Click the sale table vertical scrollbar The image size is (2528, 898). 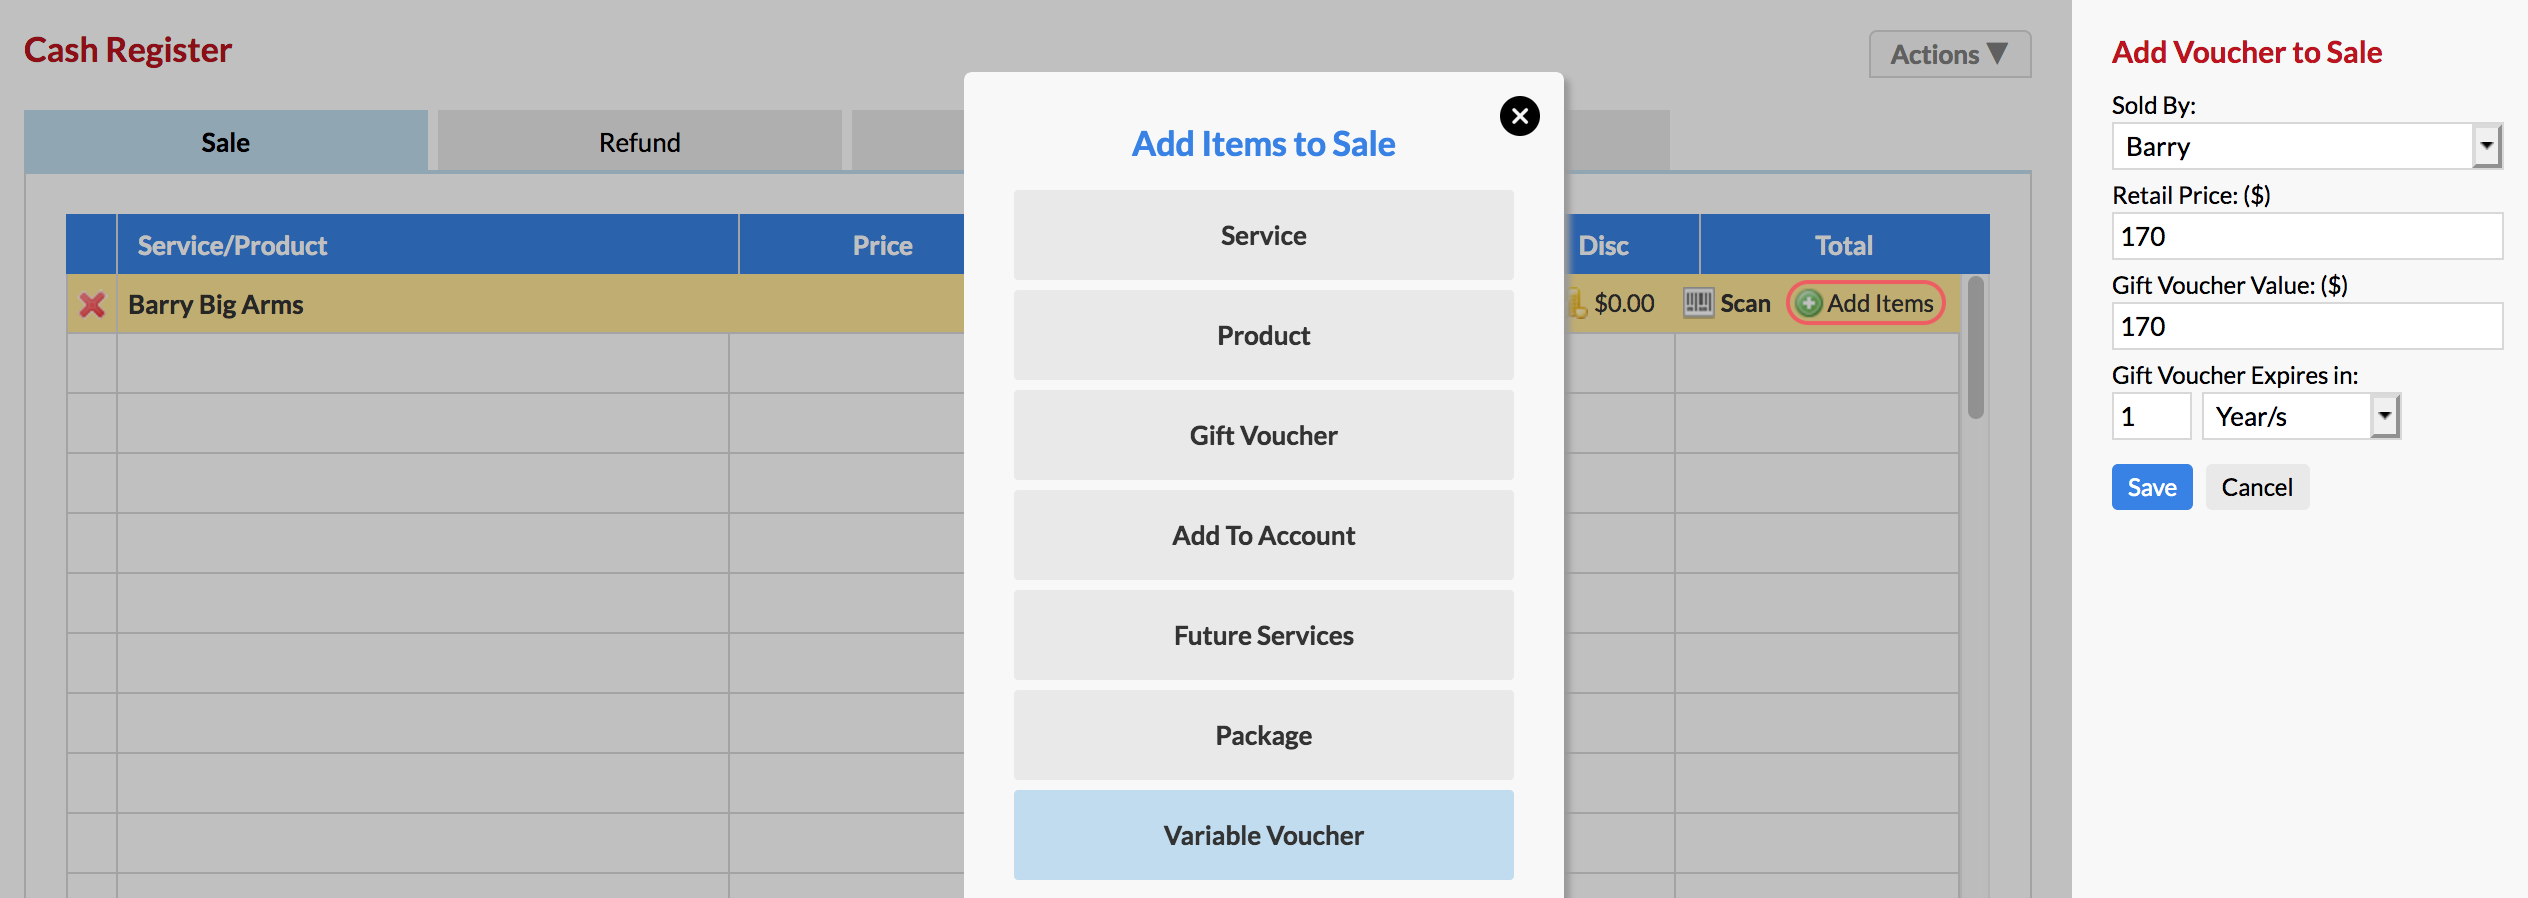(1975, 347)
